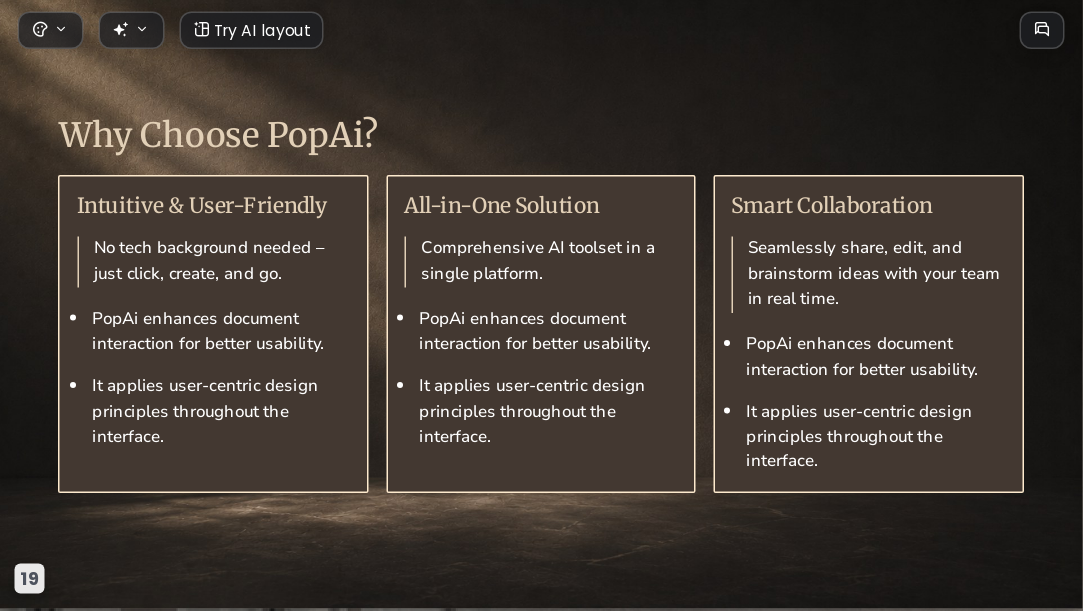Click 'It applies user-centric design' bullet in All-in-One card
This screenshot has width=1083, height=611.
point(531,411)
